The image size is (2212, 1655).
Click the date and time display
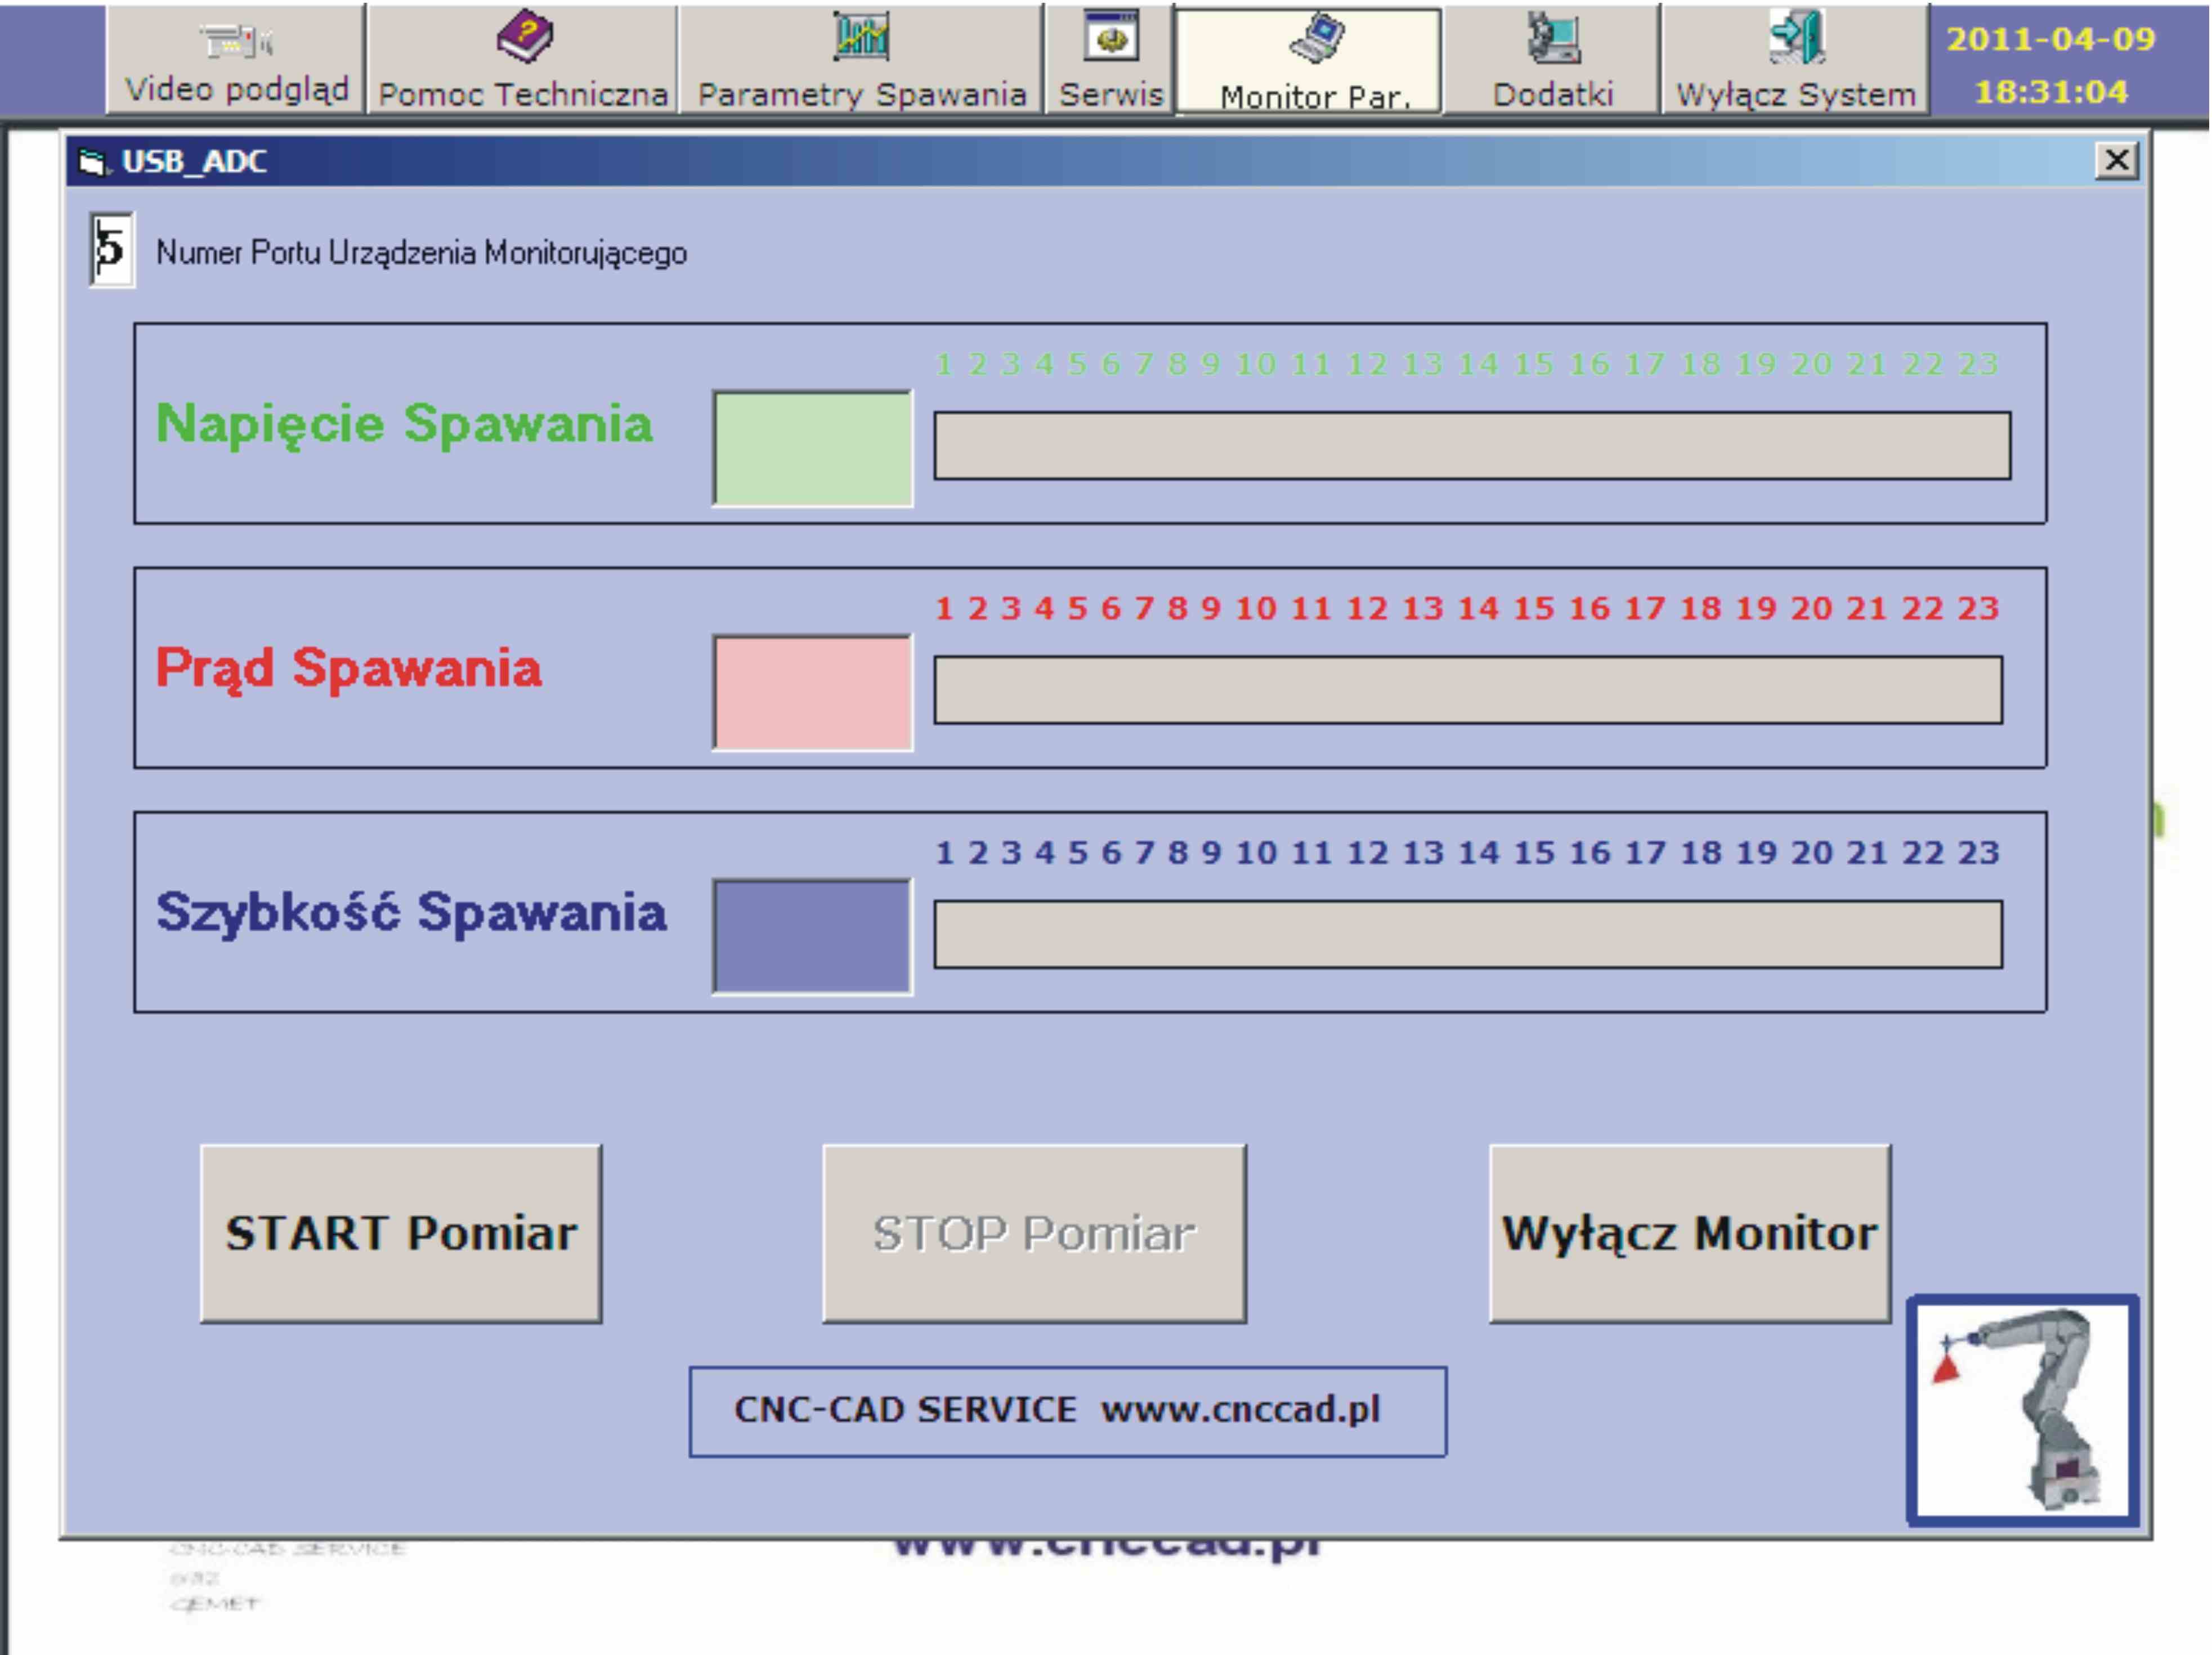click(x=2050, y=65)
